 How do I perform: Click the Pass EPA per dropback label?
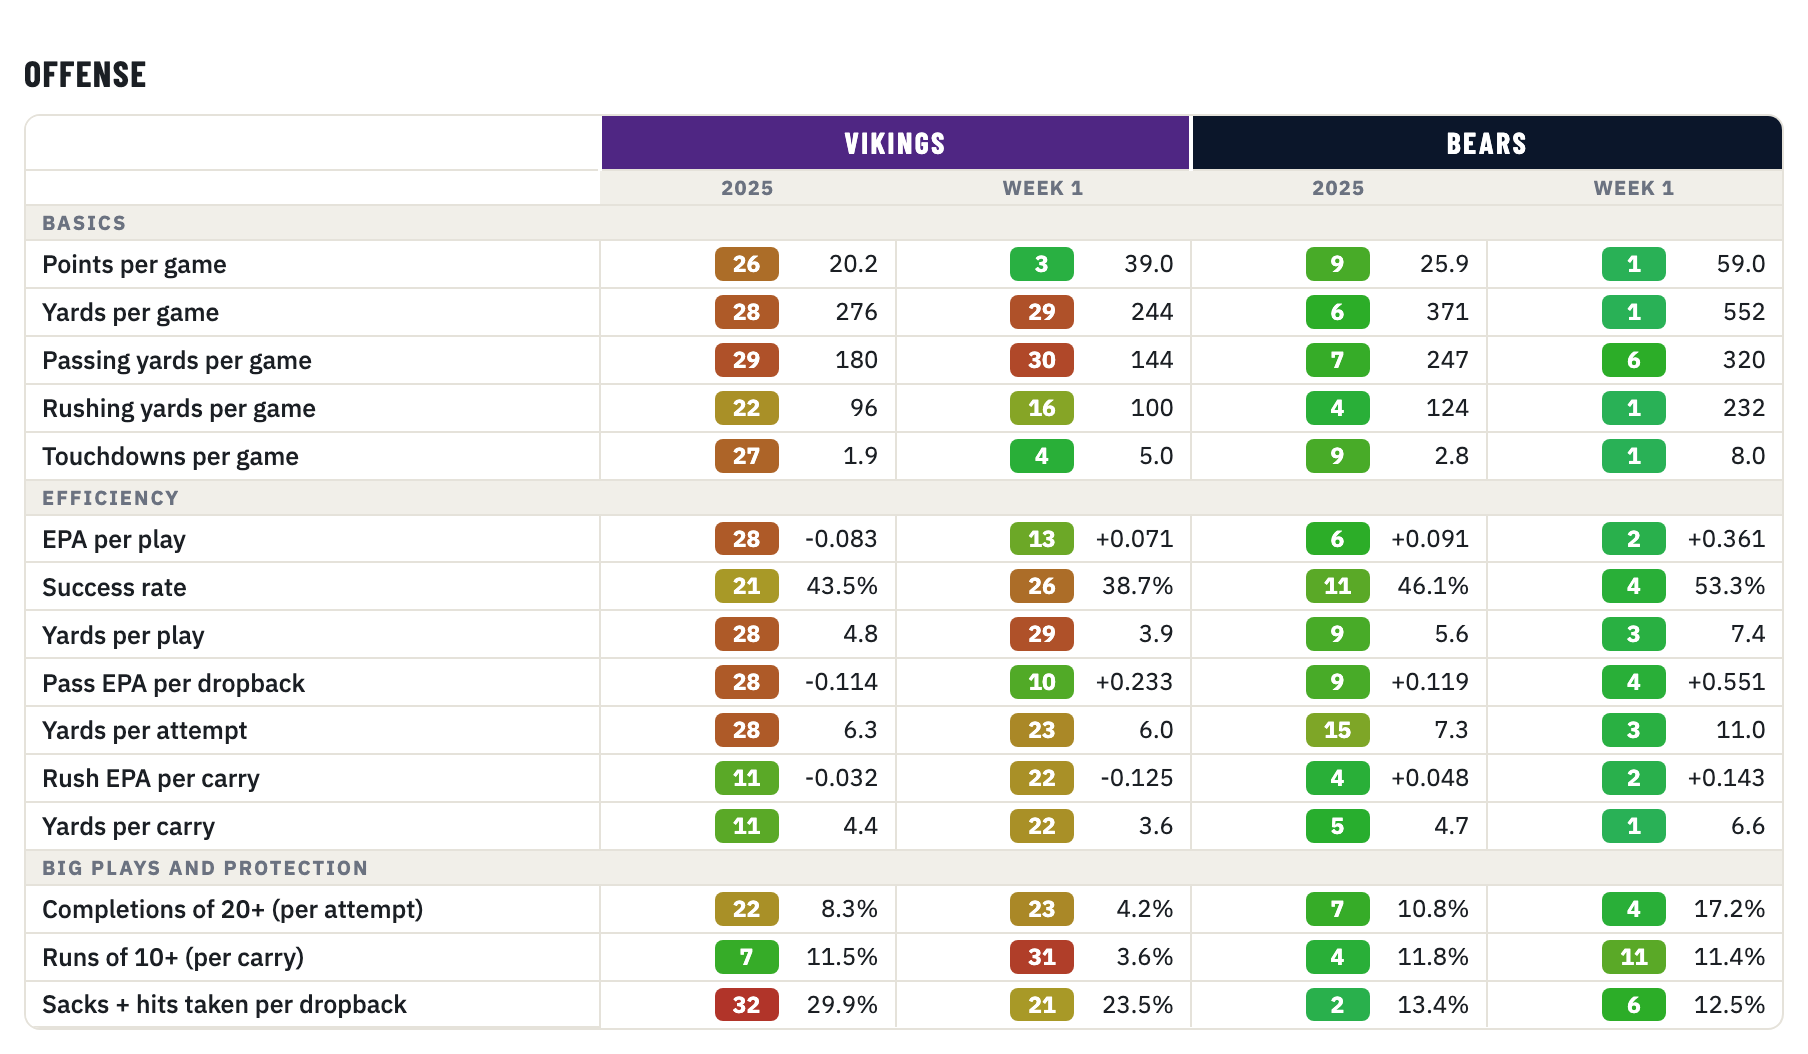(x=173, y=684)
